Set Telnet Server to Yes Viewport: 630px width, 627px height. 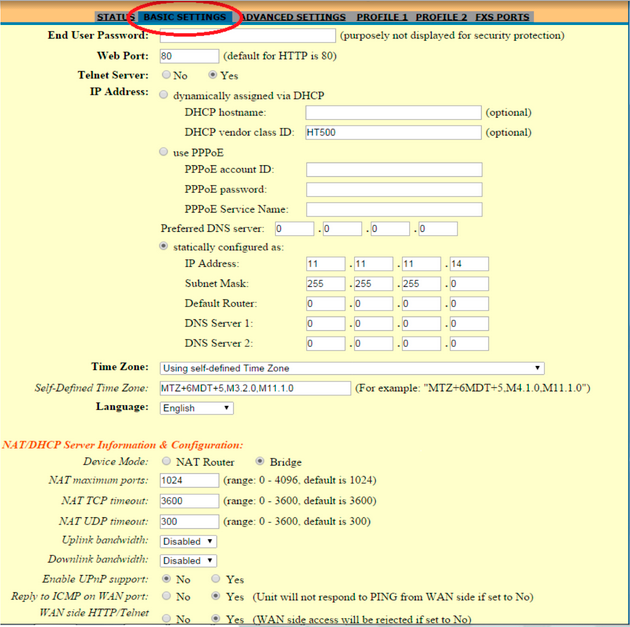[x=213, y=75]
